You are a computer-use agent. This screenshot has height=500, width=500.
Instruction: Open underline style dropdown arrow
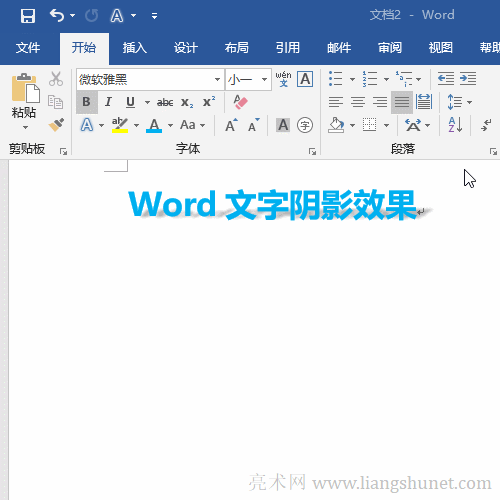147,102
